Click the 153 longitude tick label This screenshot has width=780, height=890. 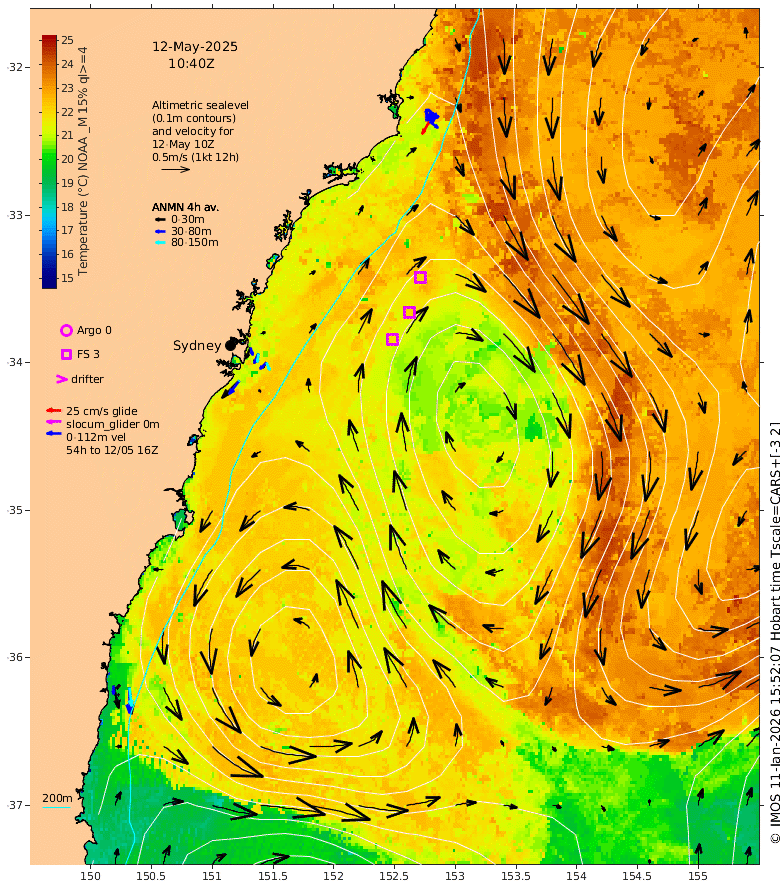[455, 876]
